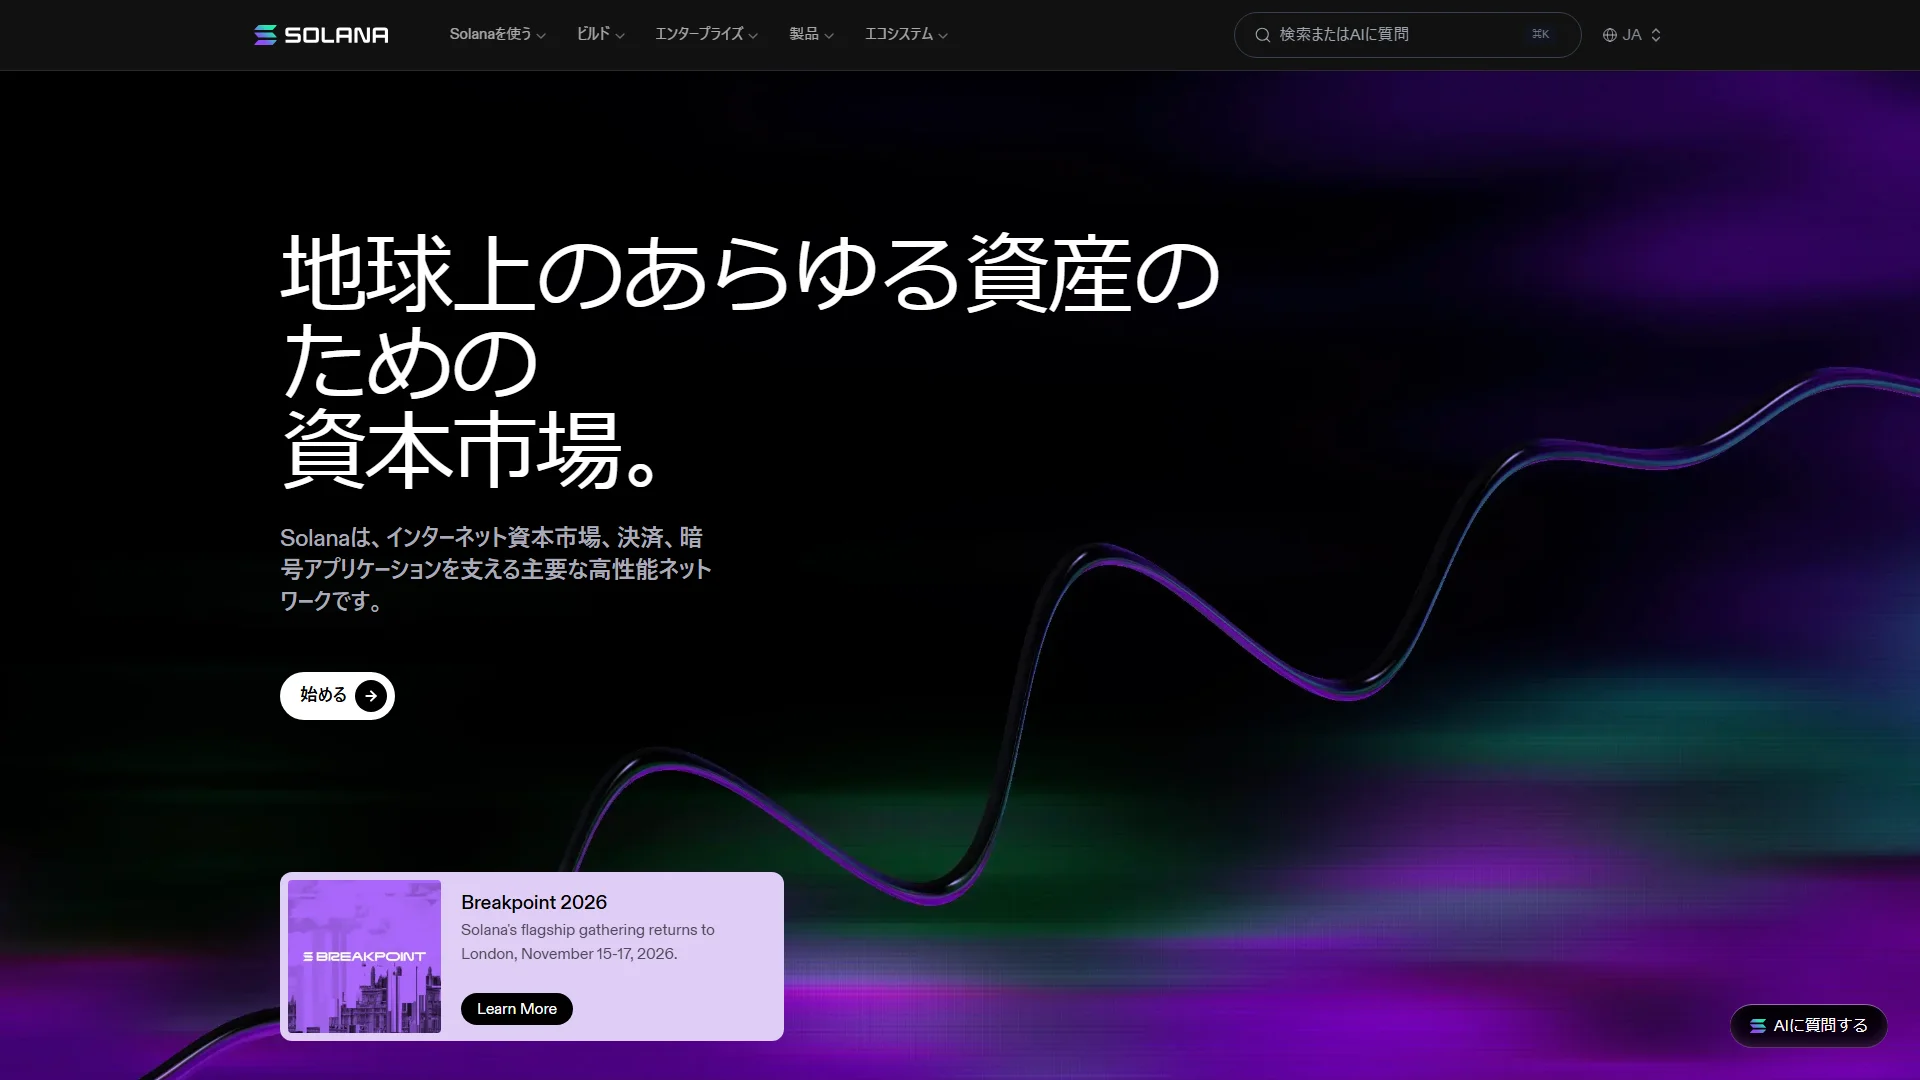Expand the エンタープライズ menu

tap(706, 34)
